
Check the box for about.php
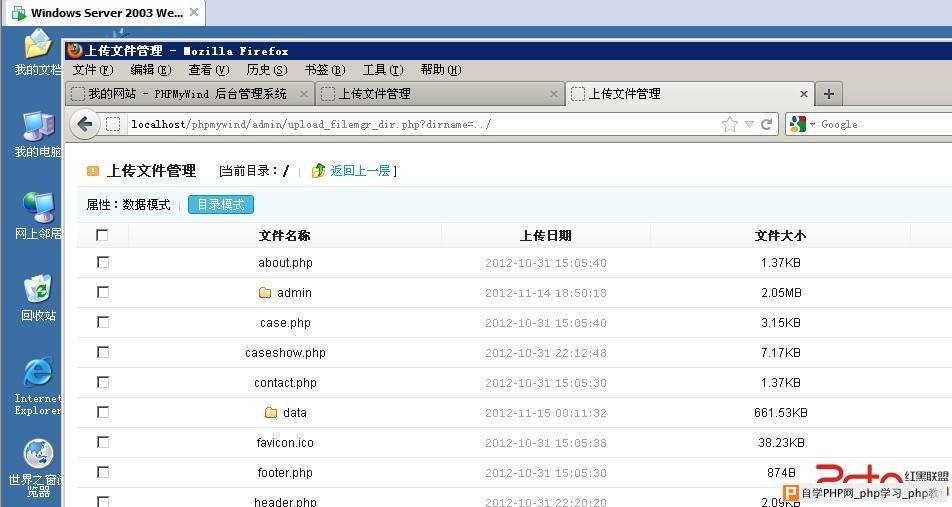click(x=103, y=262)
